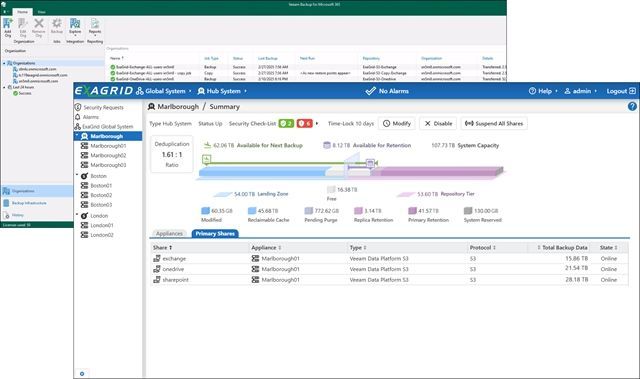Viewport: 640px width, 379px height.
Task: Expand the Security Check-List arrow
Action: point(317,123)
